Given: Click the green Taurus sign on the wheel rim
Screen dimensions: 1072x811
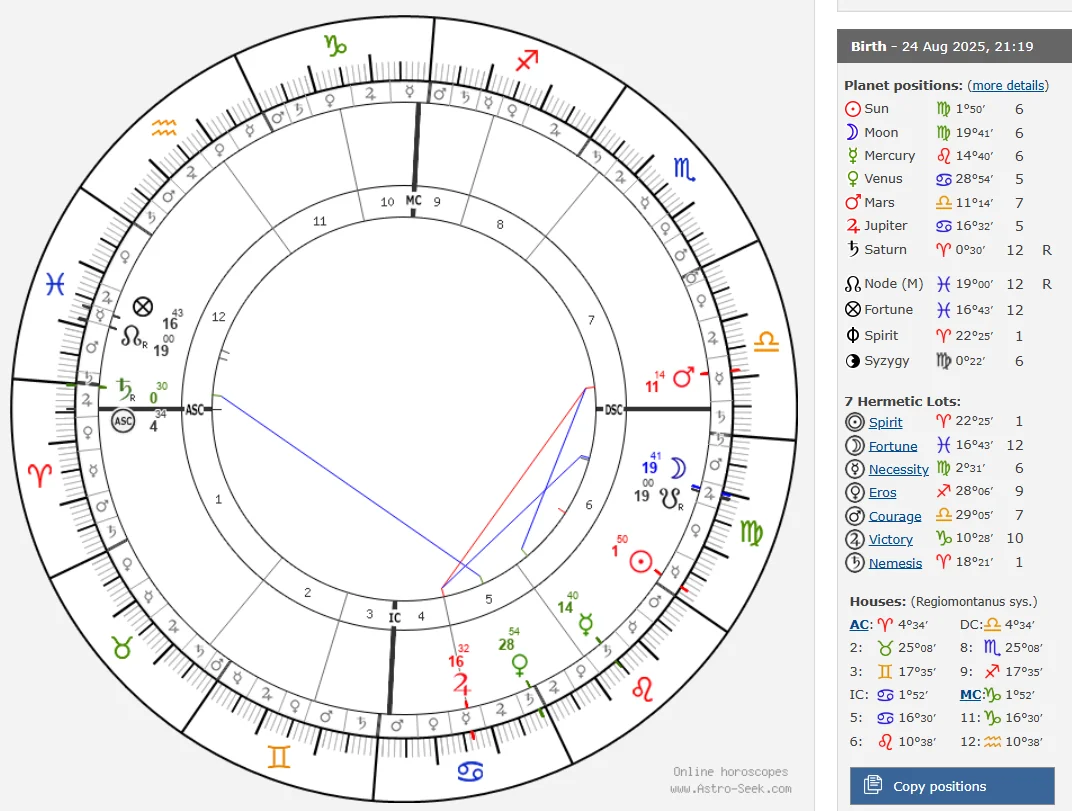Looking at the screenshot, I should (122, 646).
